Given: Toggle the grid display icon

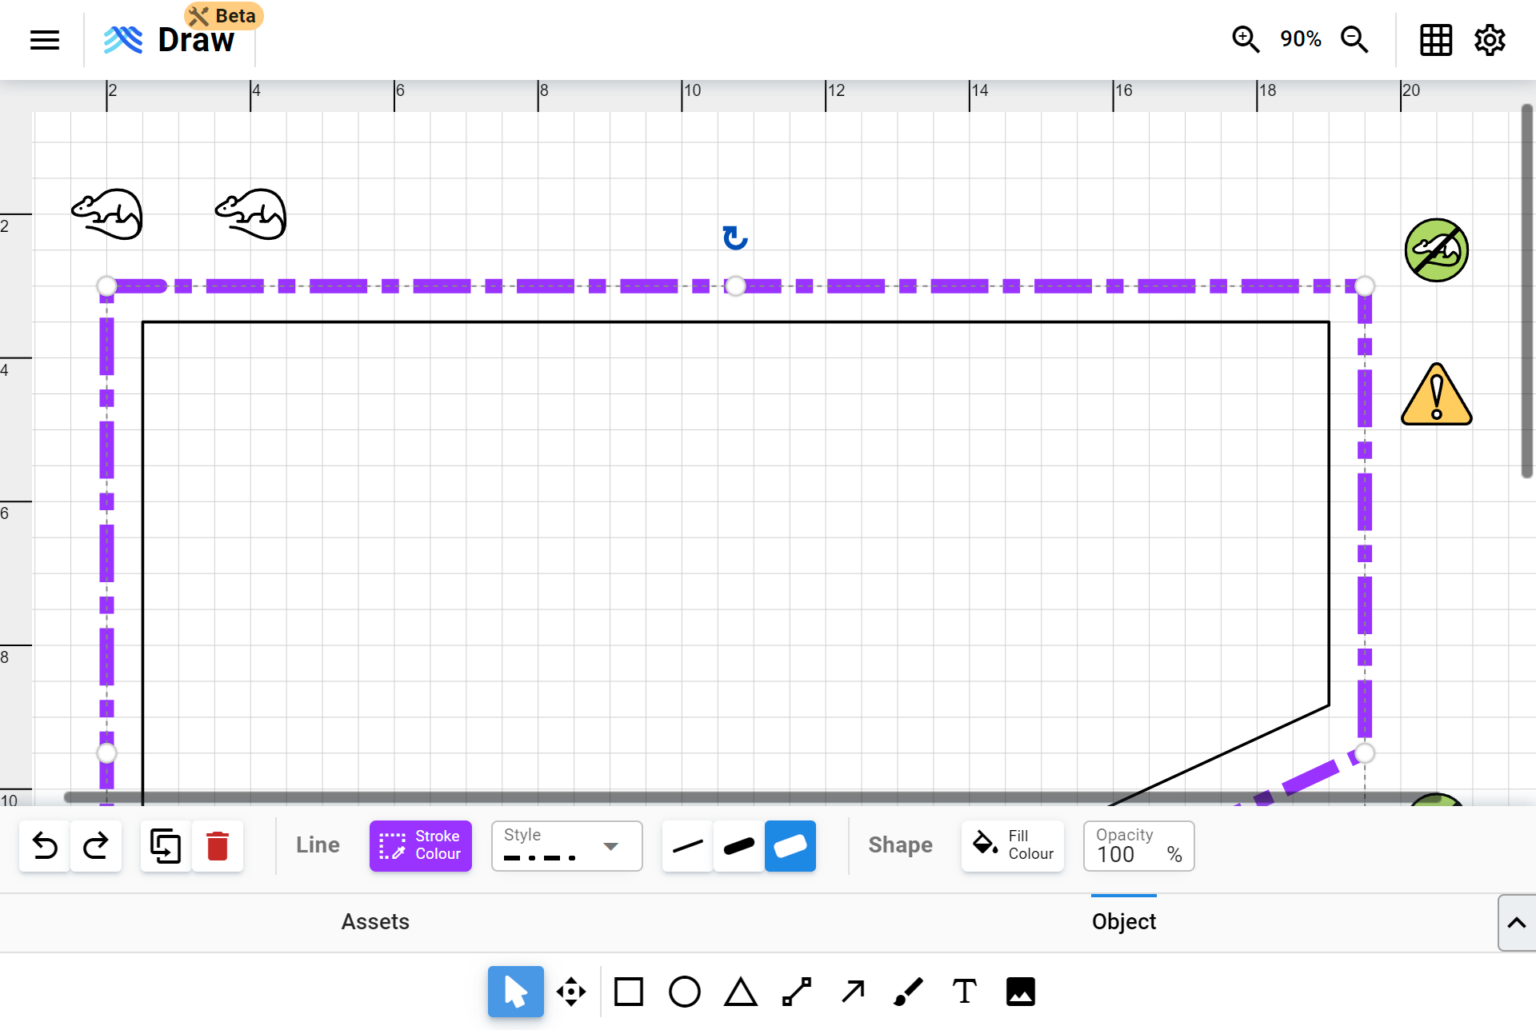Looking at the screenshot, I should (x=1436, y=40).
